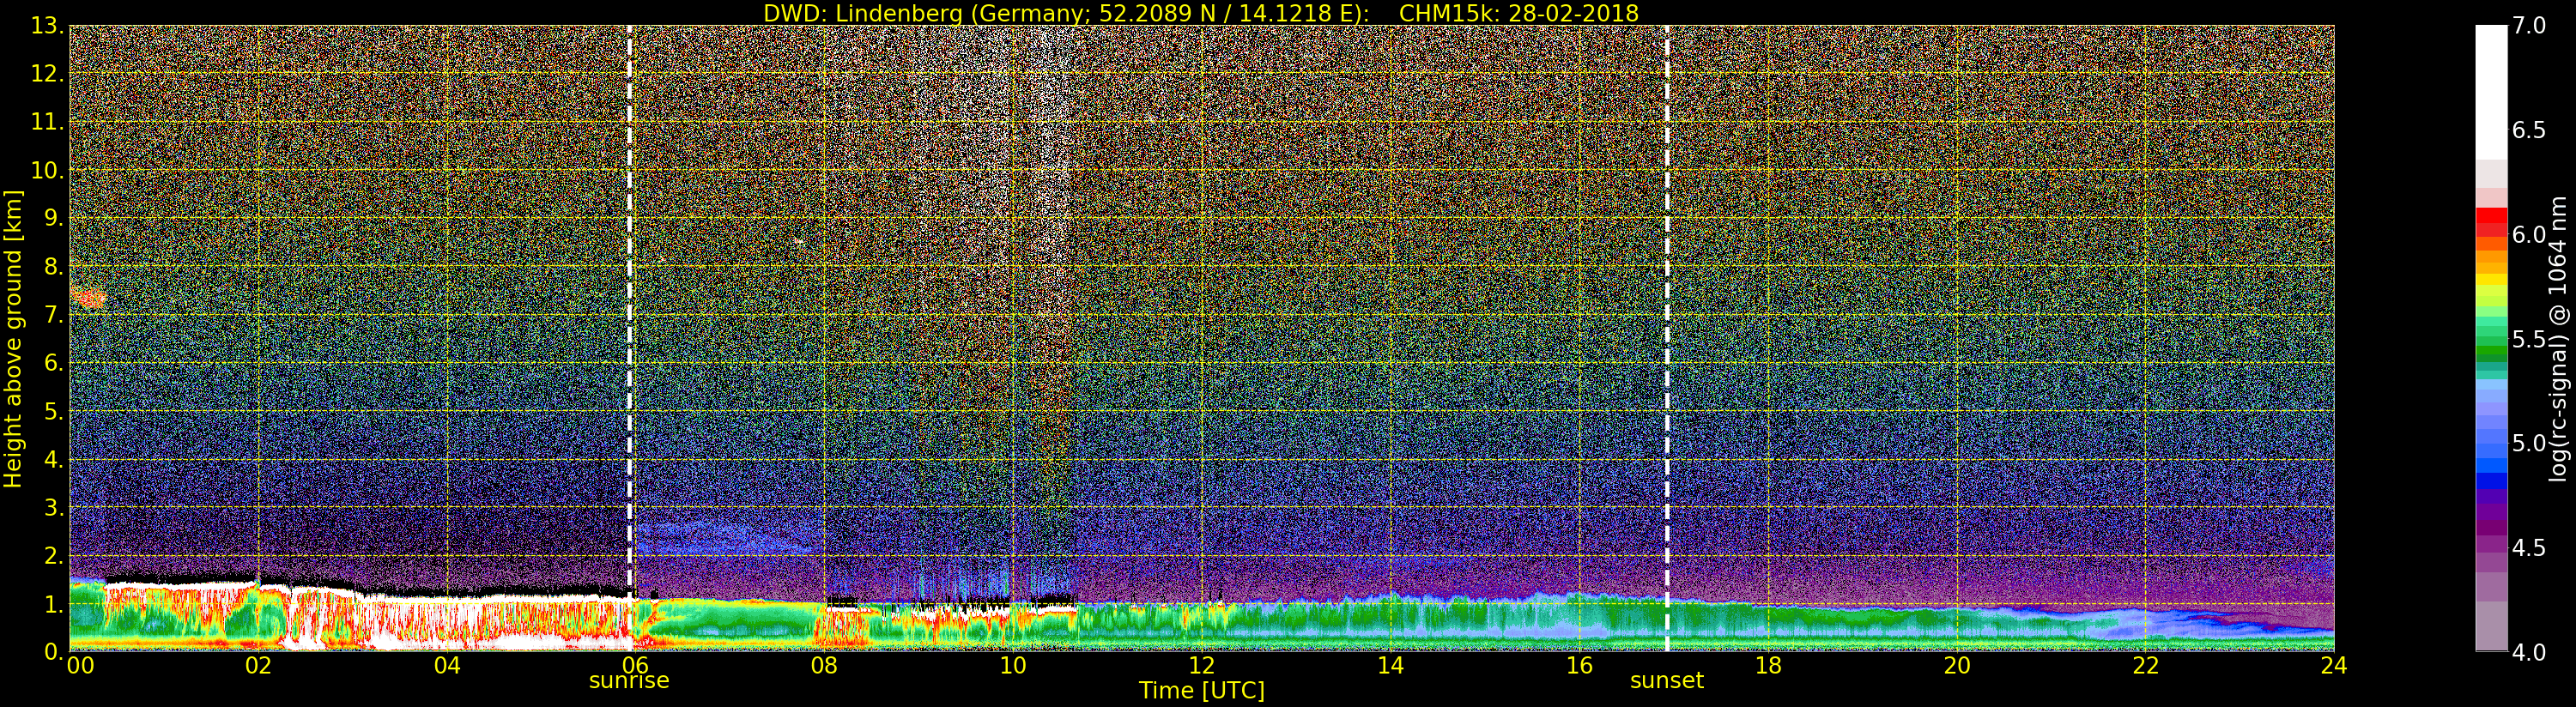The height and width of the screenshot is (707, 2576).
Task: Click the time axis tick '12'
Action: pyautogui.click(x=1202, y=665)
